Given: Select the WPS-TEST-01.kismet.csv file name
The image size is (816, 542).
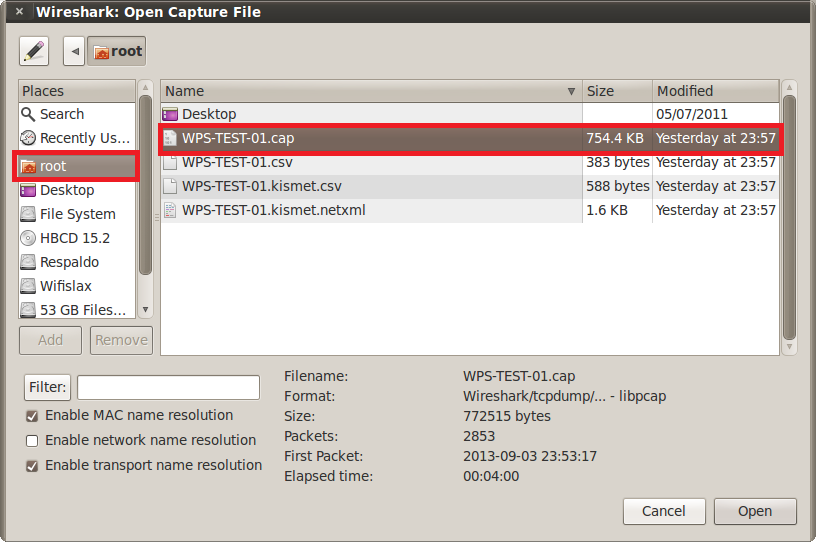Looking at the screenshot, I should pyautogui.click(x=262, y=186).
